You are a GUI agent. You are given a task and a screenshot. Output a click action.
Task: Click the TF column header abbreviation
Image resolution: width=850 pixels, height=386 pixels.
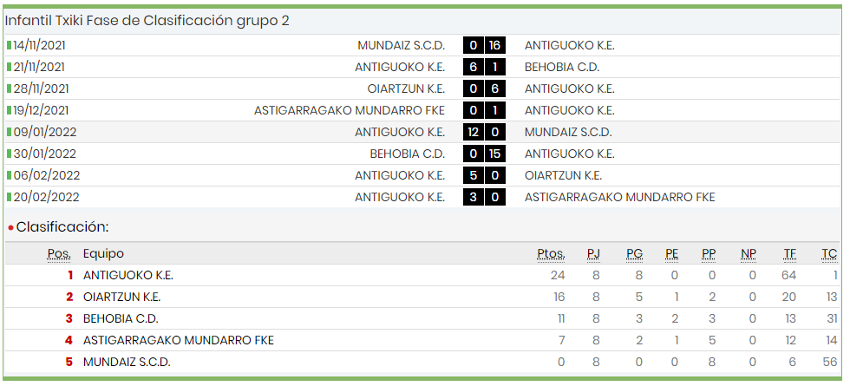(x=790, y=254)
